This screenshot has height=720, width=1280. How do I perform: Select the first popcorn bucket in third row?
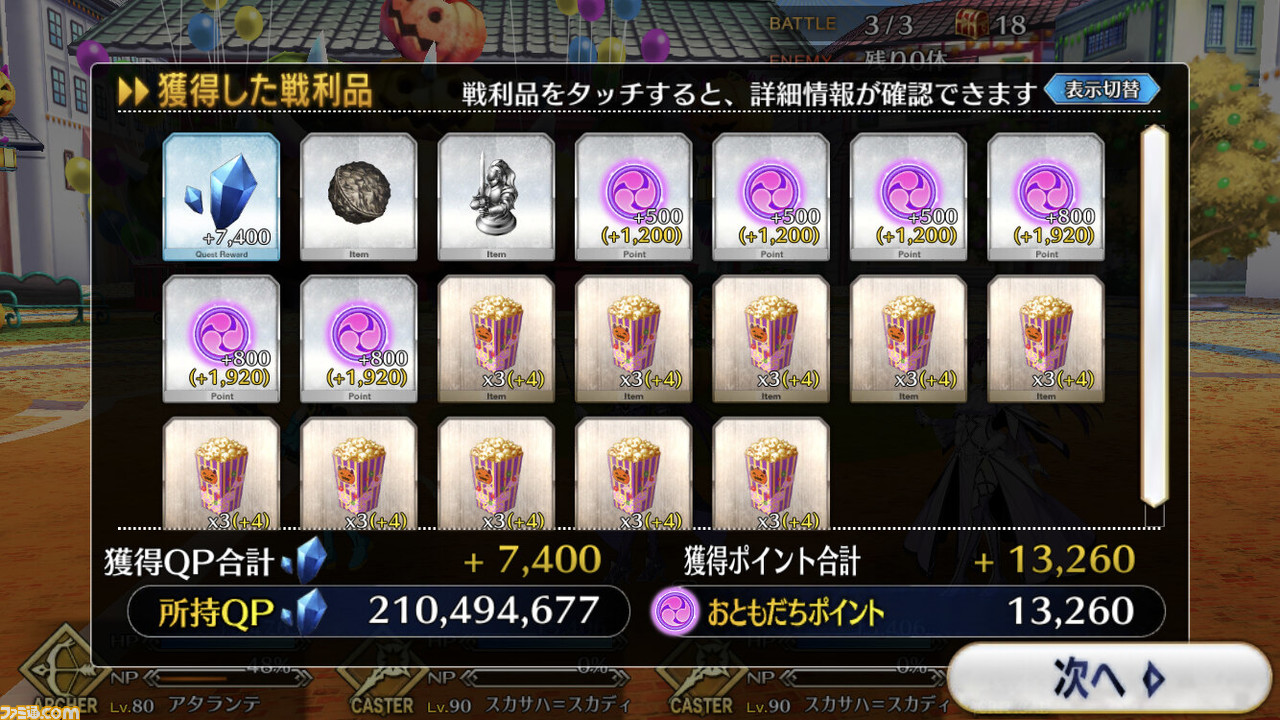pos(221,473)
